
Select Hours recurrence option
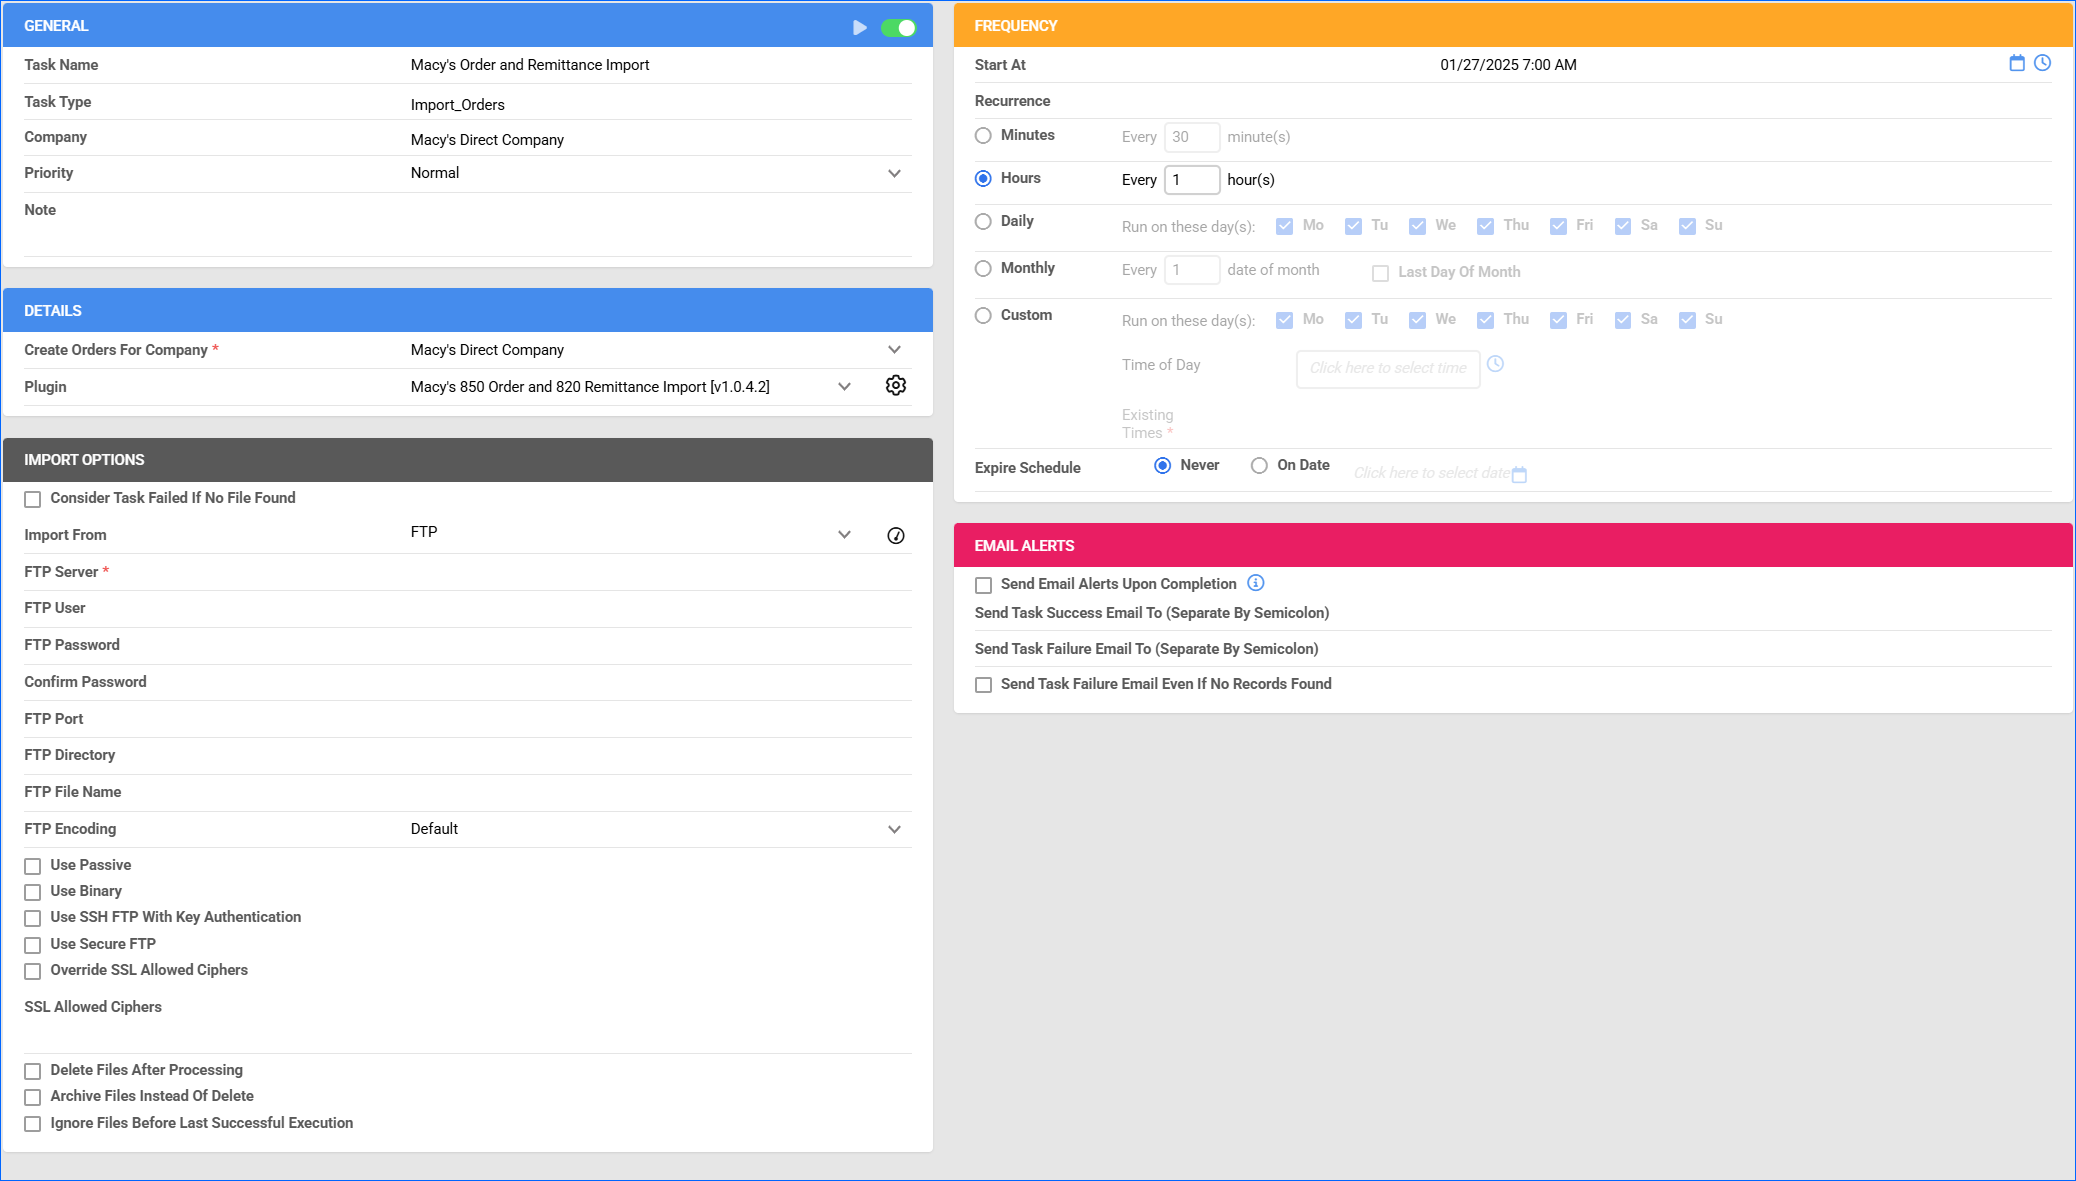point(983,178)
